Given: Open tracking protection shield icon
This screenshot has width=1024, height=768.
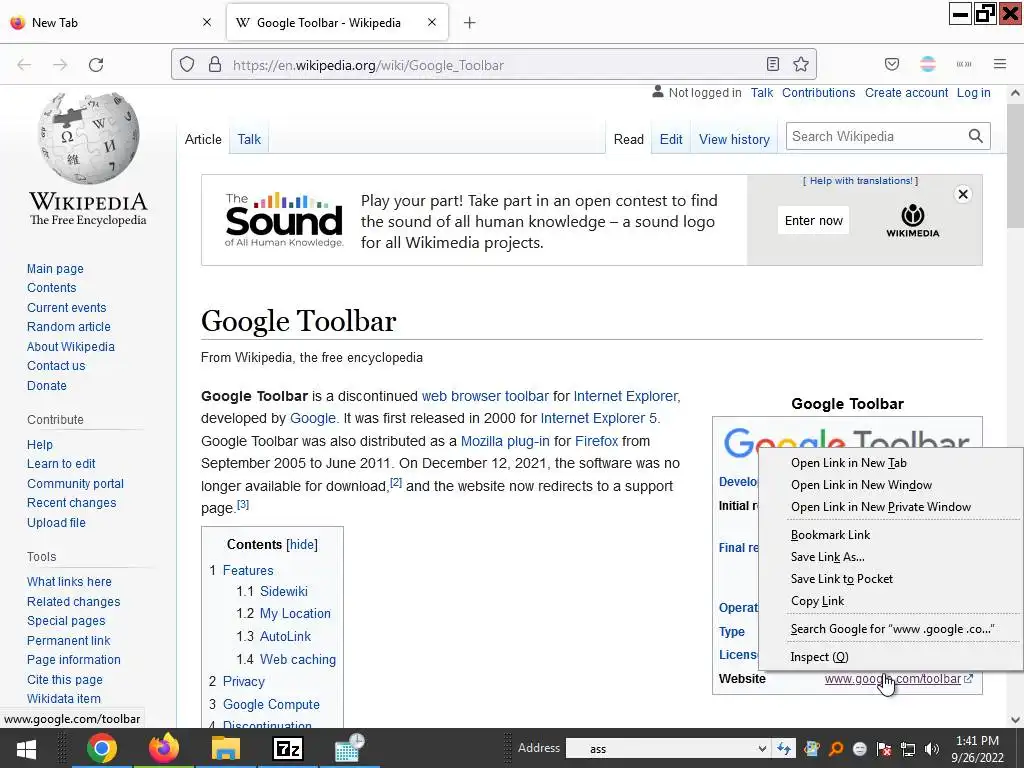Looking at the screenshot, I should click(187, 65).
